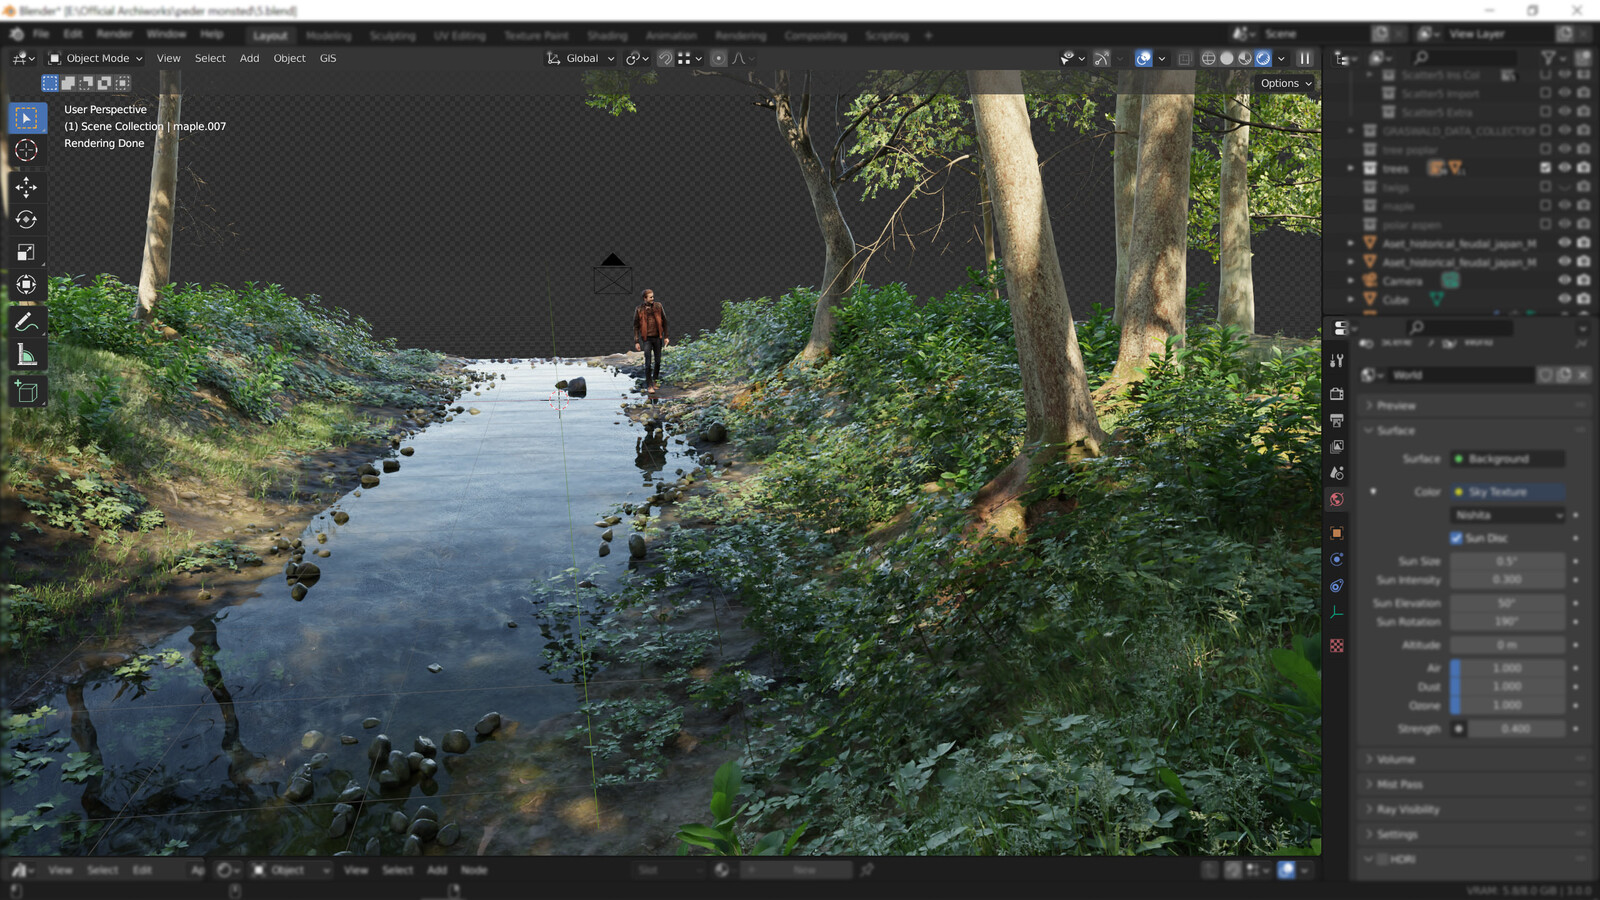Toggle viewport overlays display
Viewport: 1600px width, 900px height.
(1143, 58)
